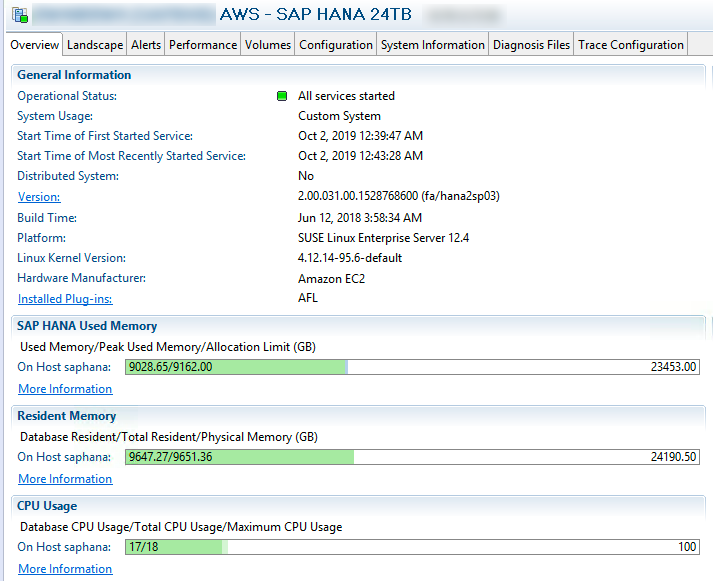Click the resident memory usage bar
This screenshot has width=713, height=581.
412,457
